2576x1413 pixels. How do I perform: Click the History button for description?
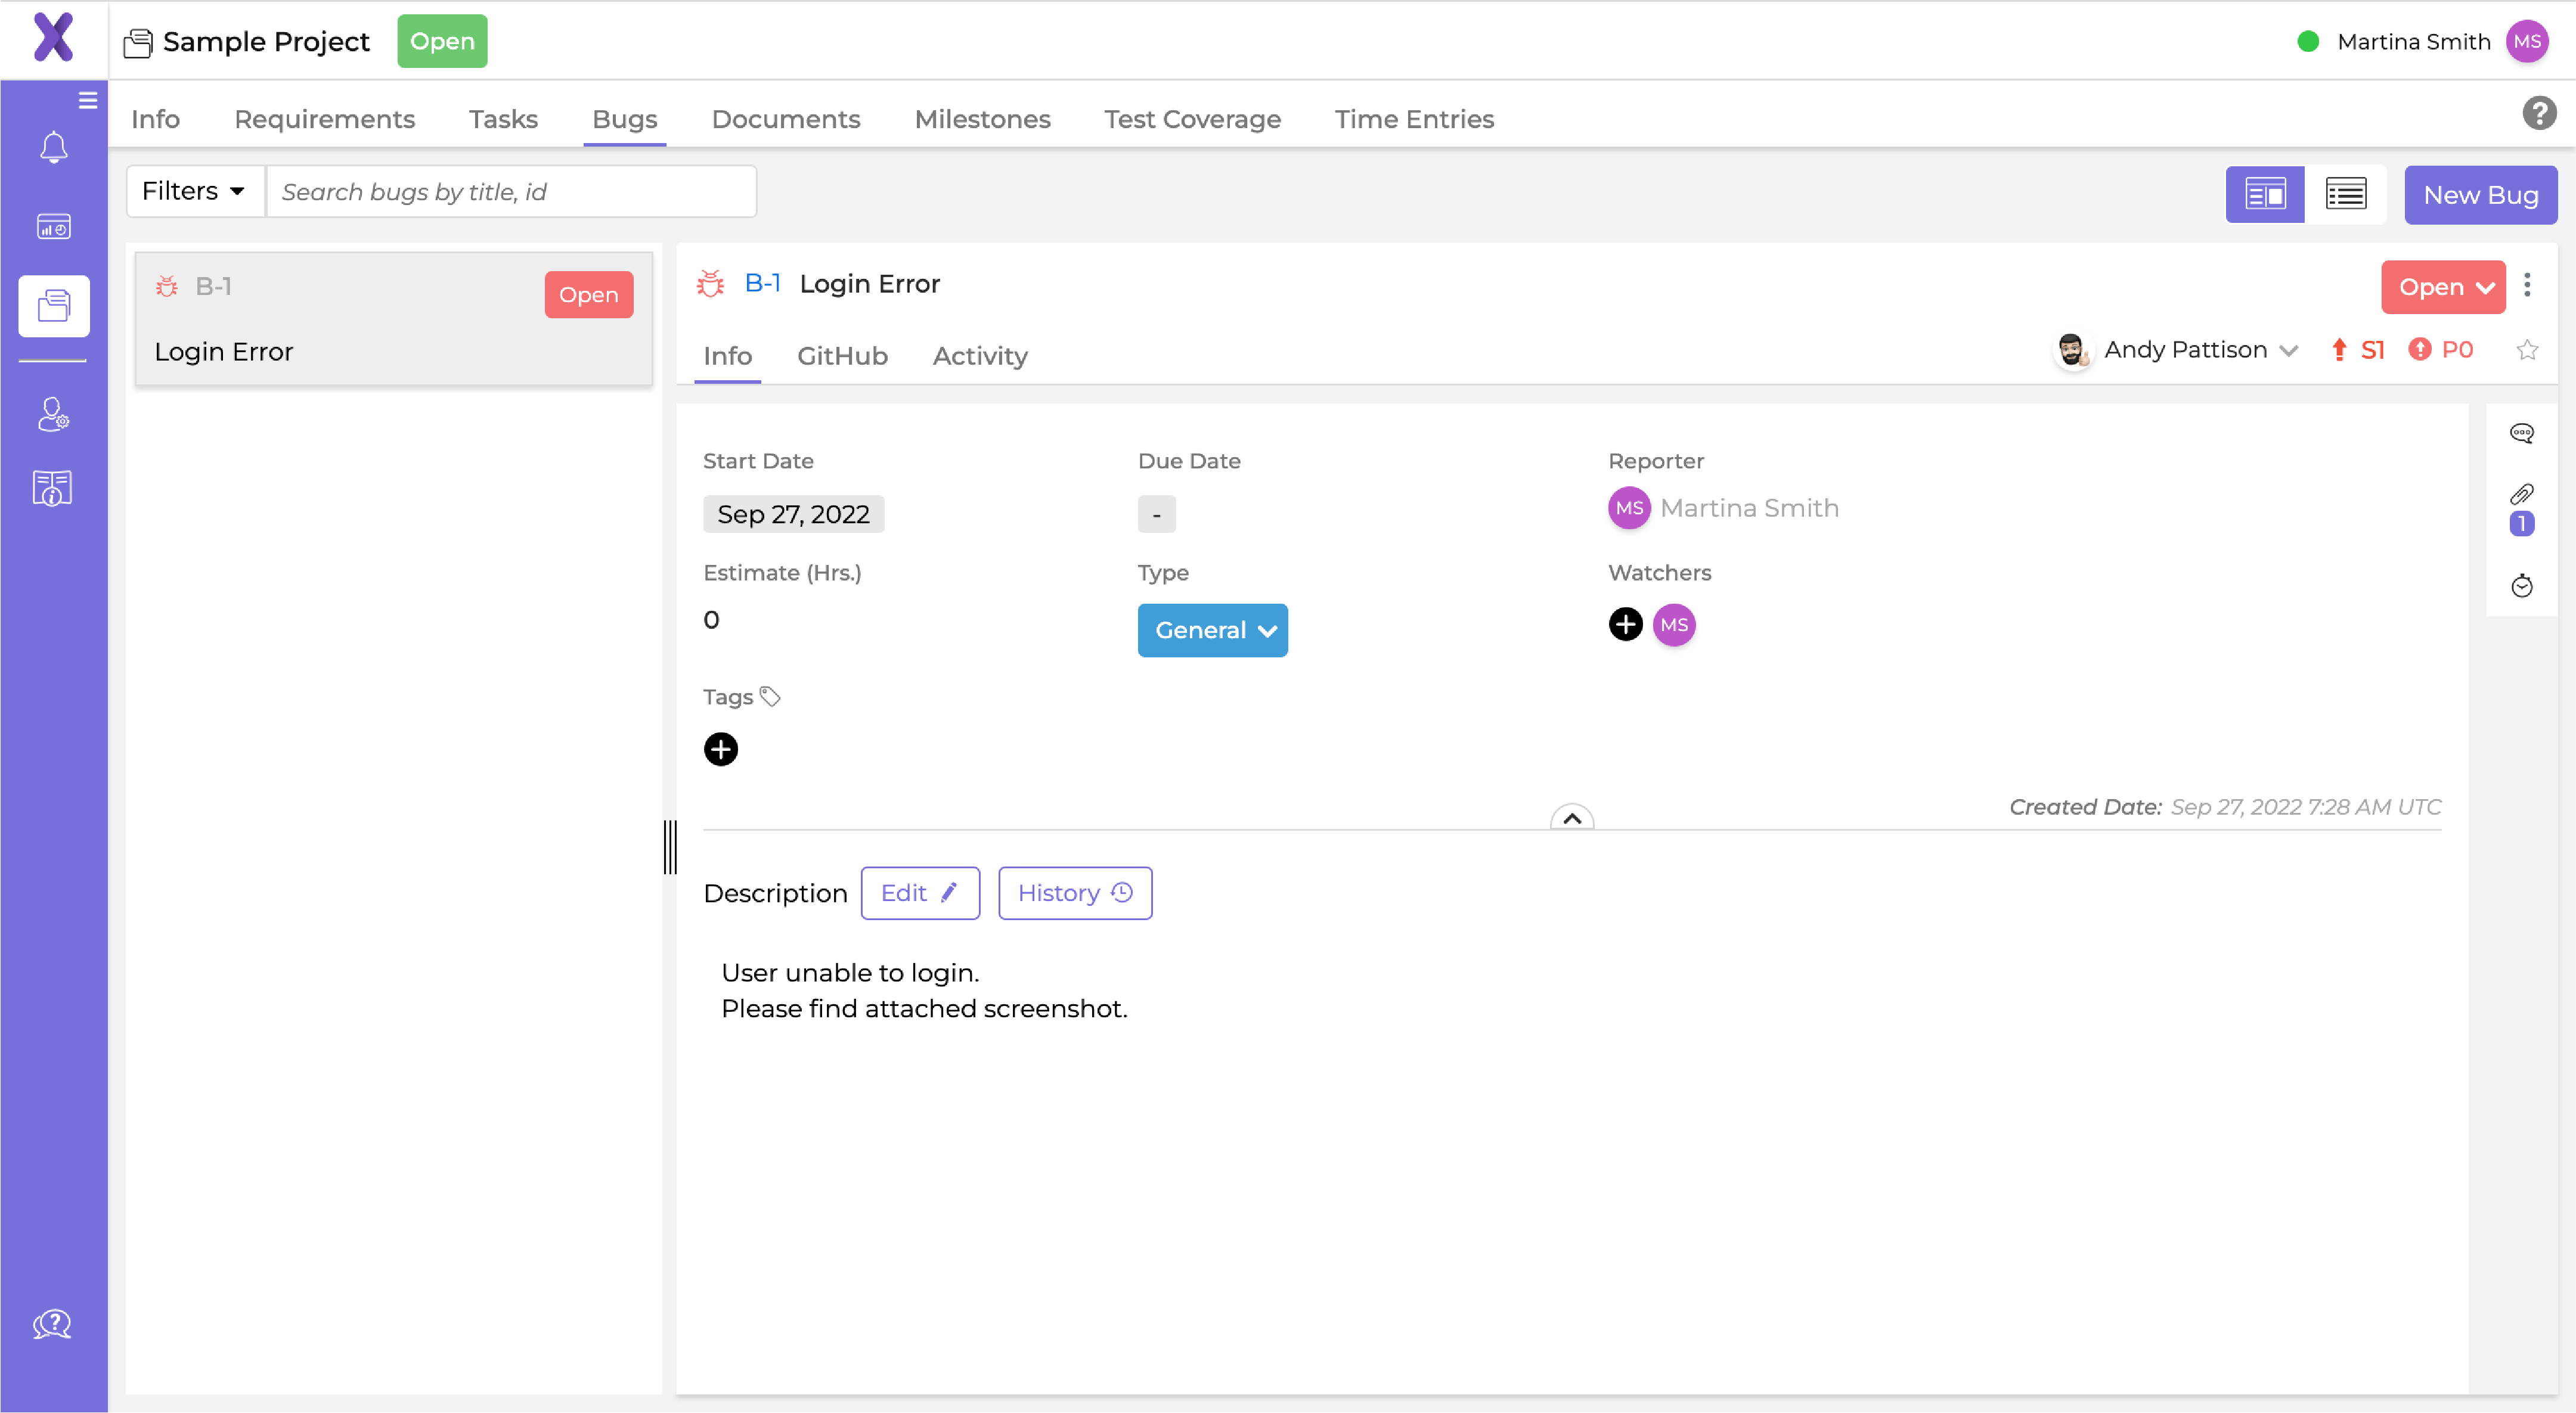1074,893
